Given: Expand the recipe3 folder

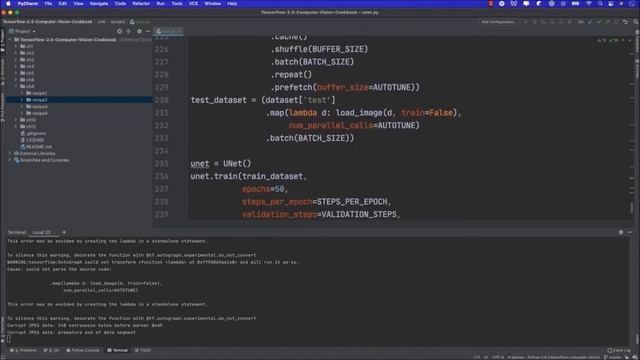Looking at the screenshot, I should click(x=22, y=107).
